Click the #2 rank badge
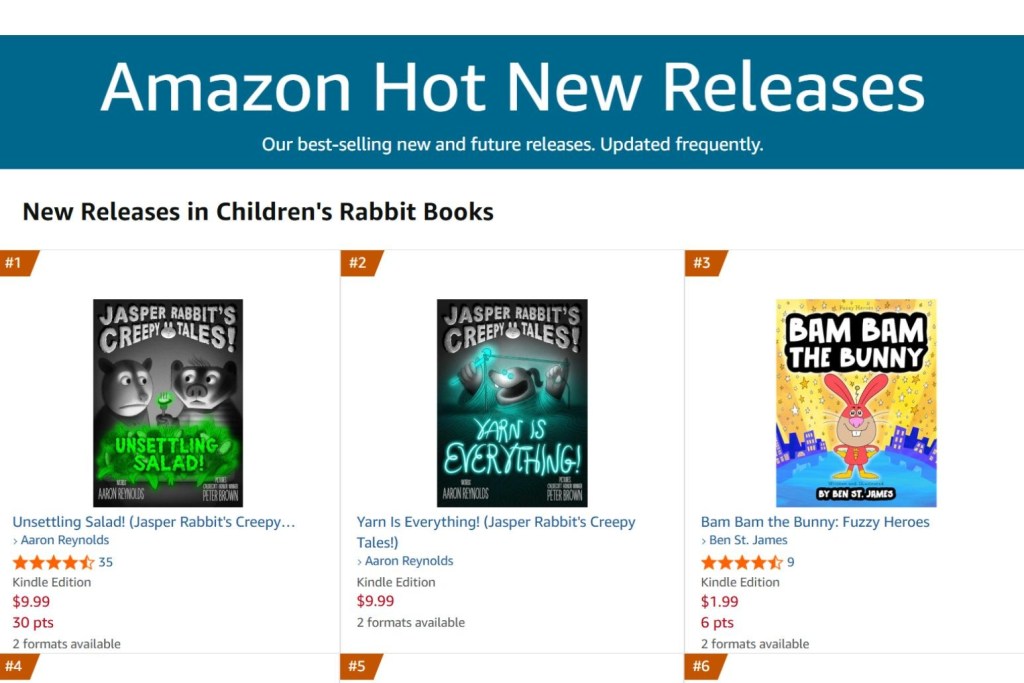Screen dimensions: 1024x683 point(360,263)
